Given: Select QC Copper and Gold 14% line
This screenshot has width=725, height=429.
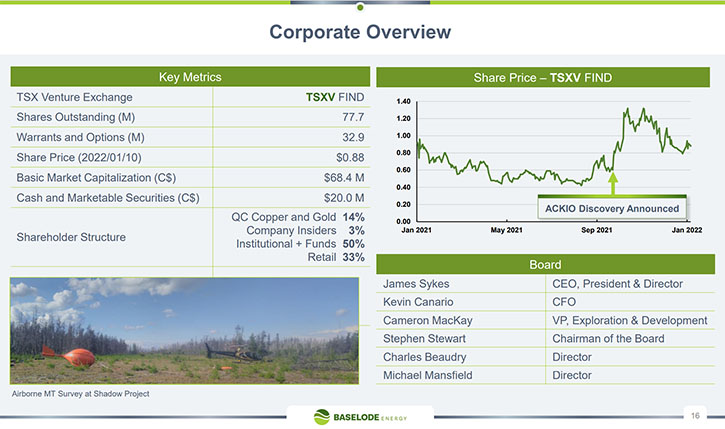Looking at the screenshot, I should tap(298, 217).
